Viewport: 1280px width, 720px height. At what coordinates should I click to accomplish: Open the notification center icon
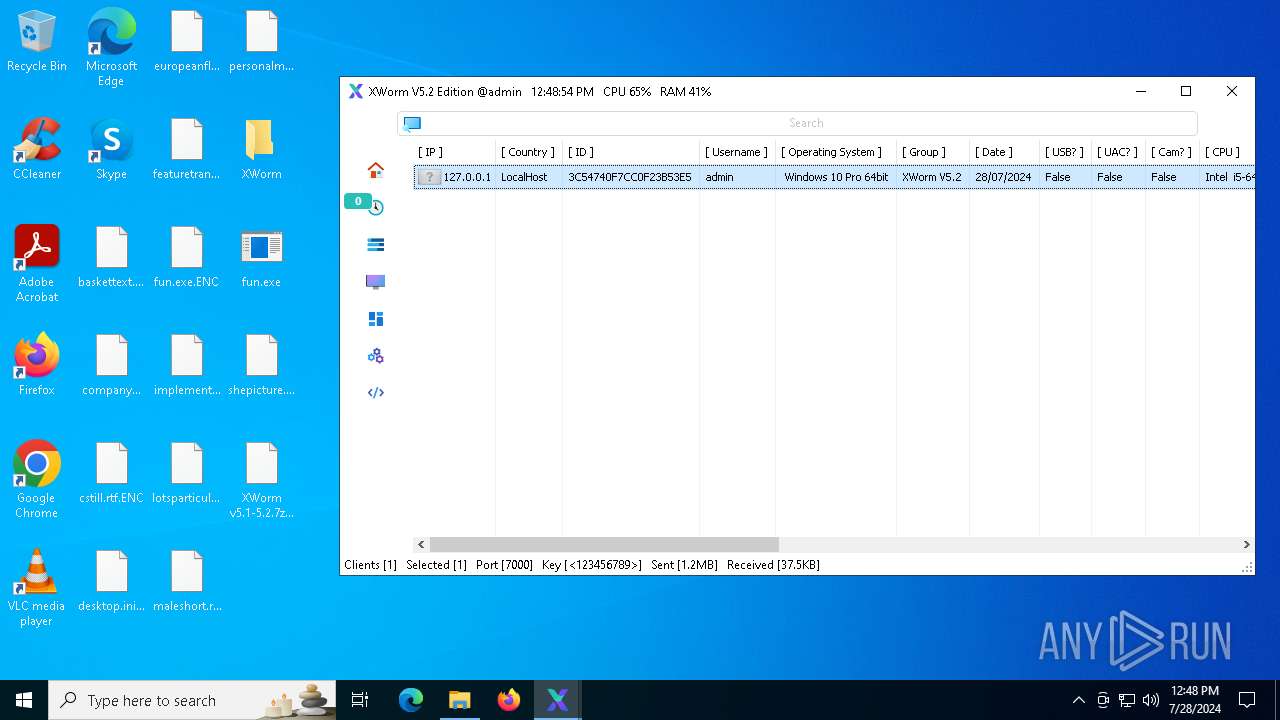point(1247,700)
